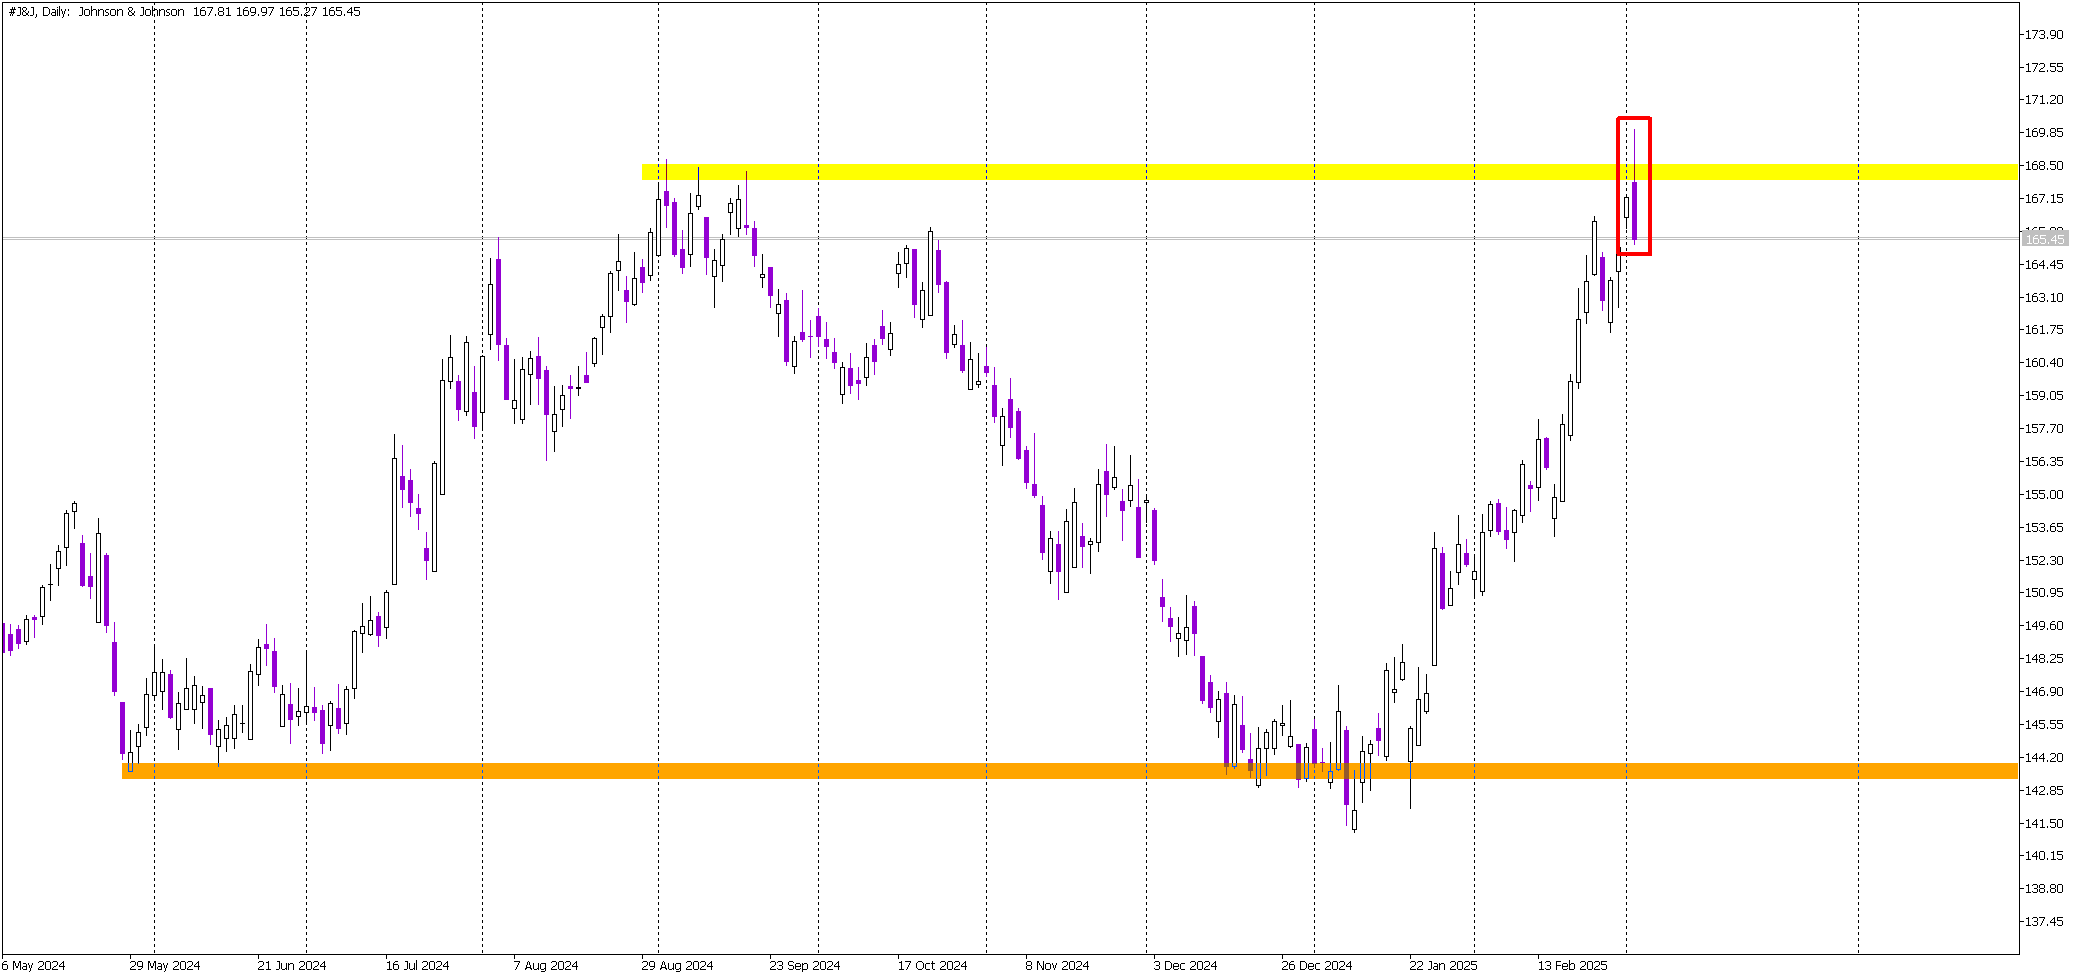The height and width of the screenshot is (978, 2082).
Task: Click the '26 Dec 2024' date label
Action: (1317, 966)
